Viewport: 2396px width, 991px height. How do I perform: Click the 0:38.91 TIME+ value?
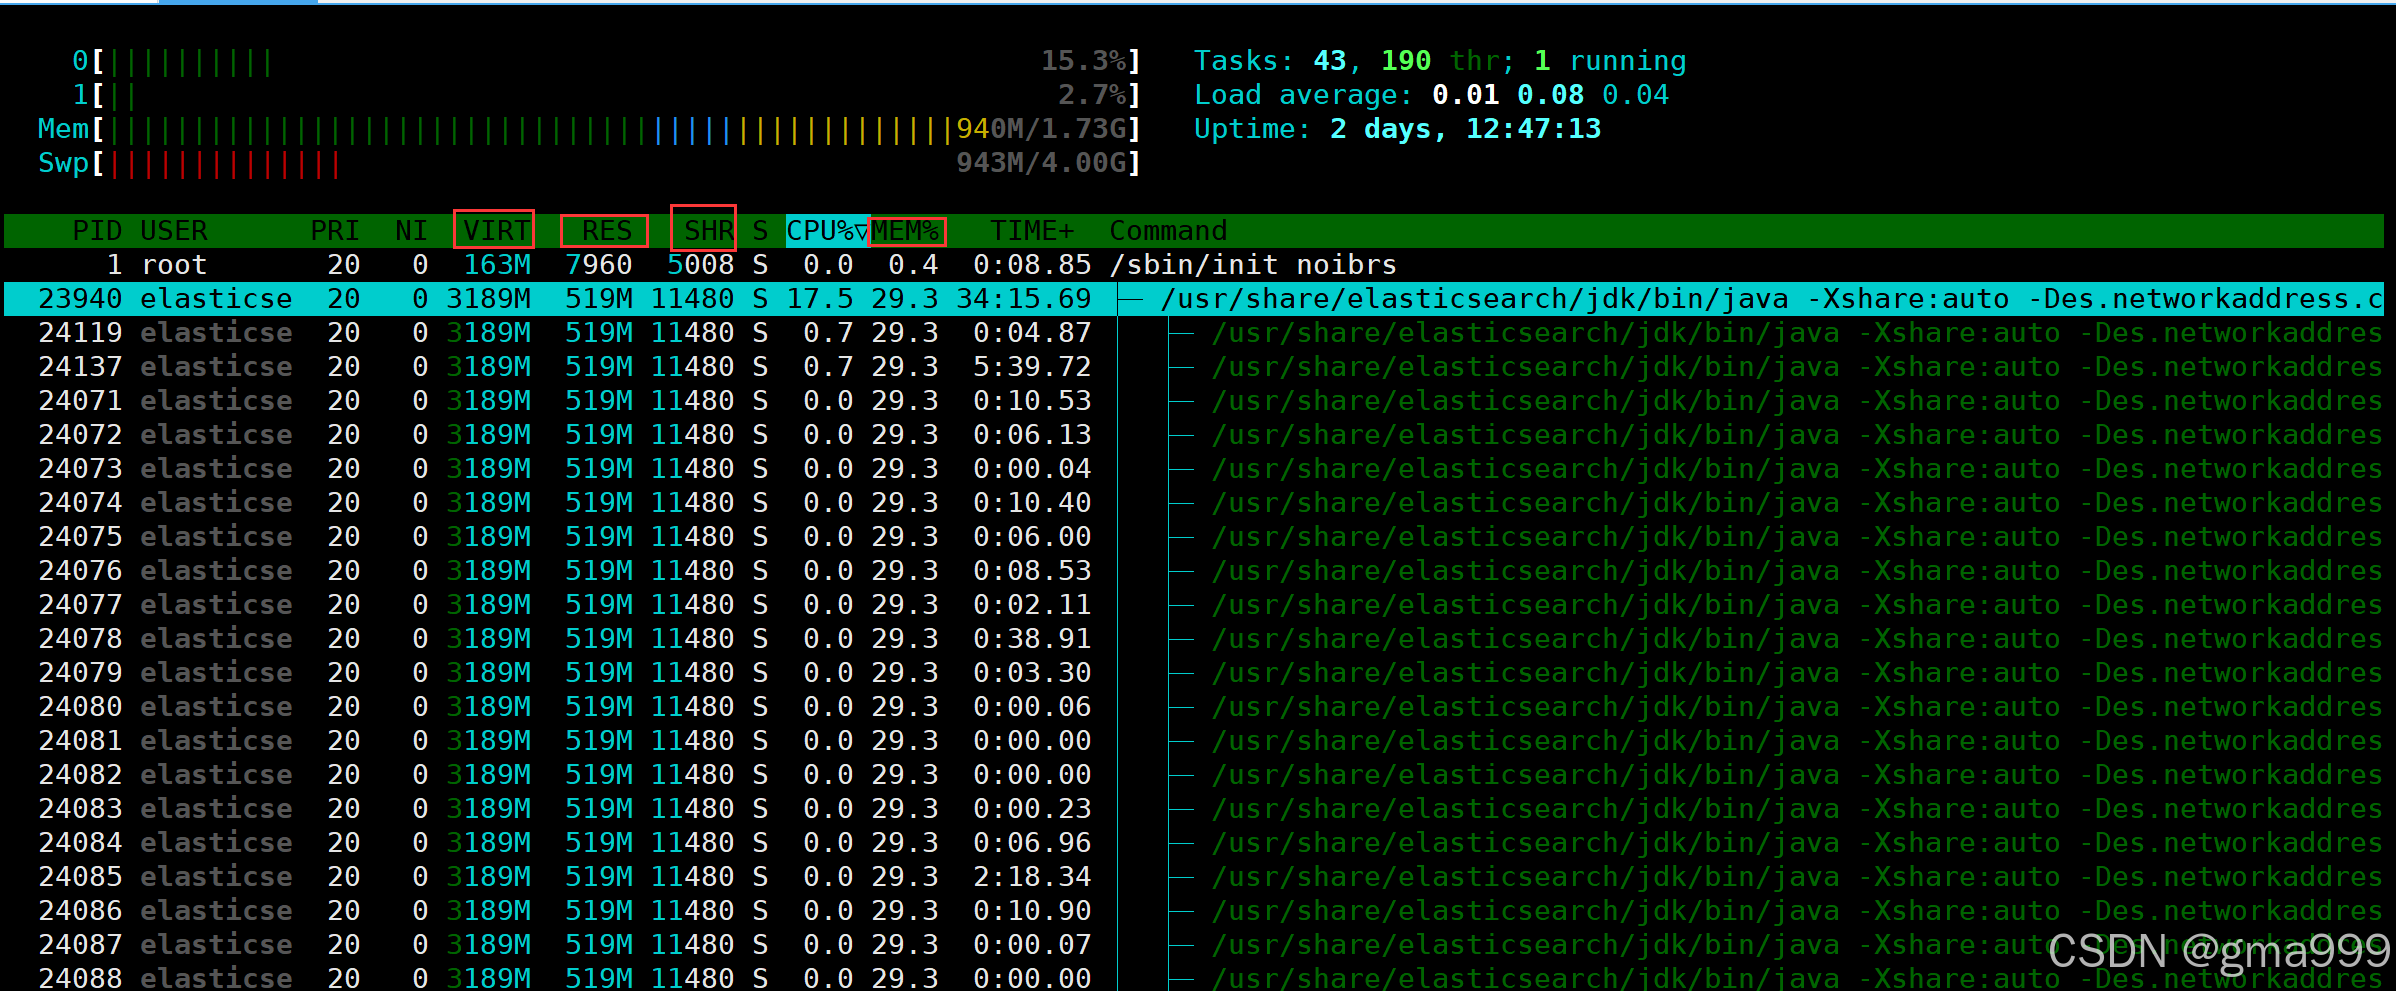click(x=1032, y=639)
